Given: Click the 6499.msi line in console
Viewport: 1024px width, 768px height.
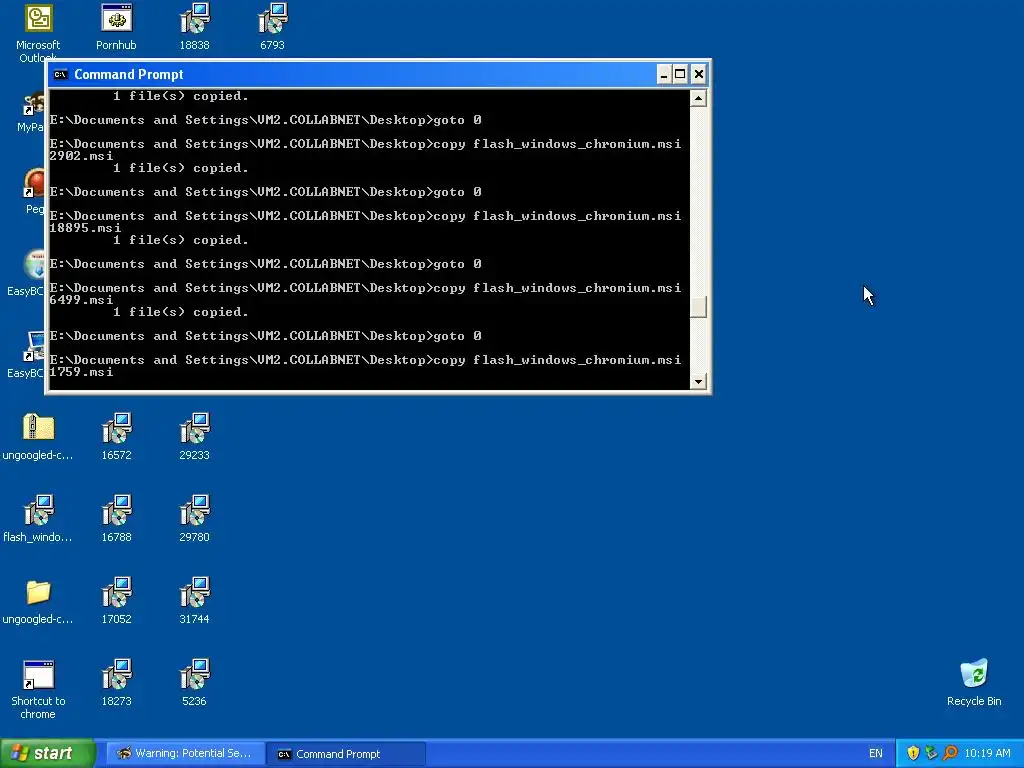Looking at the screenshot, I should (81, 300).
